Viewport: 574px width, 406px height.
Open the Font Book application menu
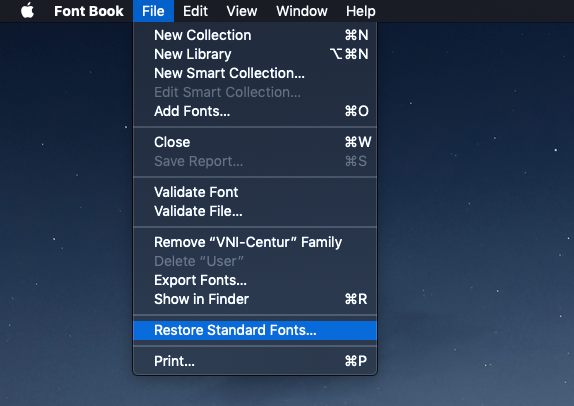89,11
